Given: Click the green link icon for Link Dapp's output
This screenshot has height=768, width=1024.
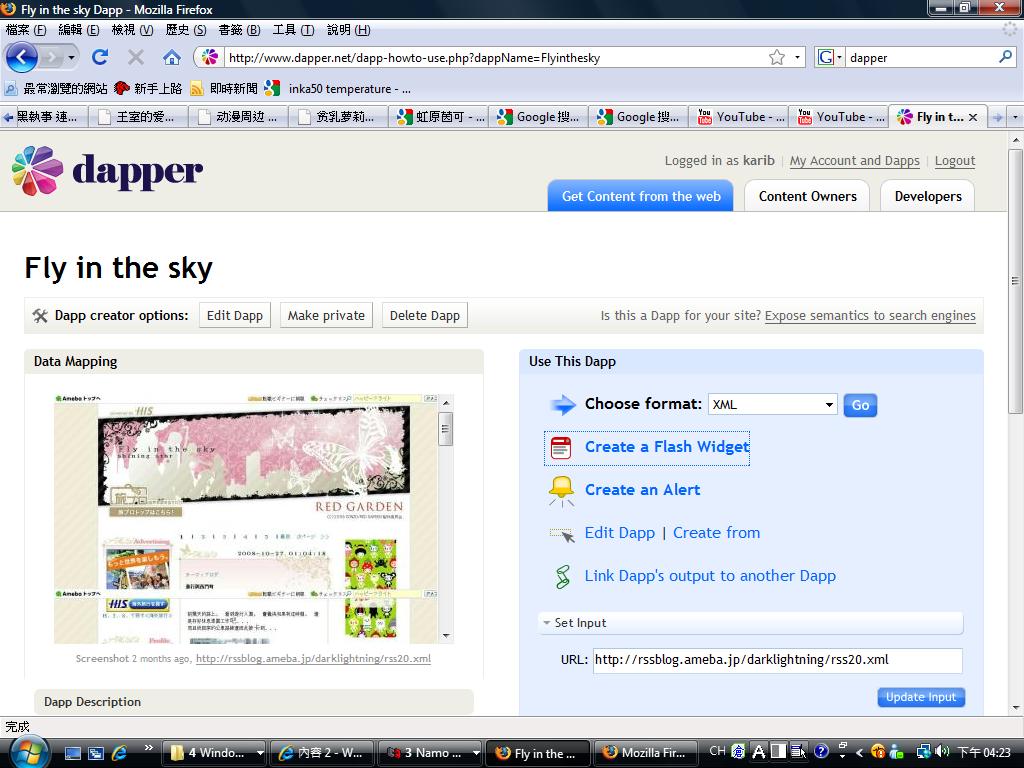Looking at the screenshot, I should point(562,577).
